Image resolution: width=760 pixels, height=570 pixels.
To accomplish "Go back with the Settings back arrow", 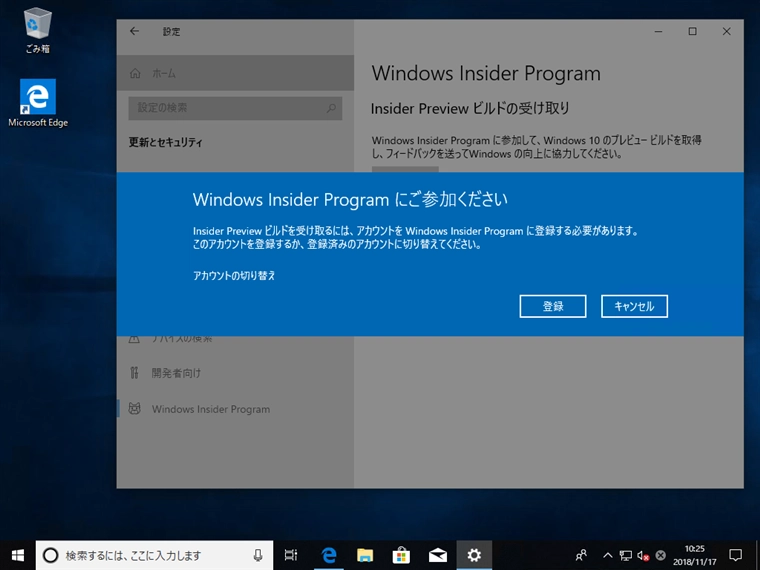I will coord(135,32).
